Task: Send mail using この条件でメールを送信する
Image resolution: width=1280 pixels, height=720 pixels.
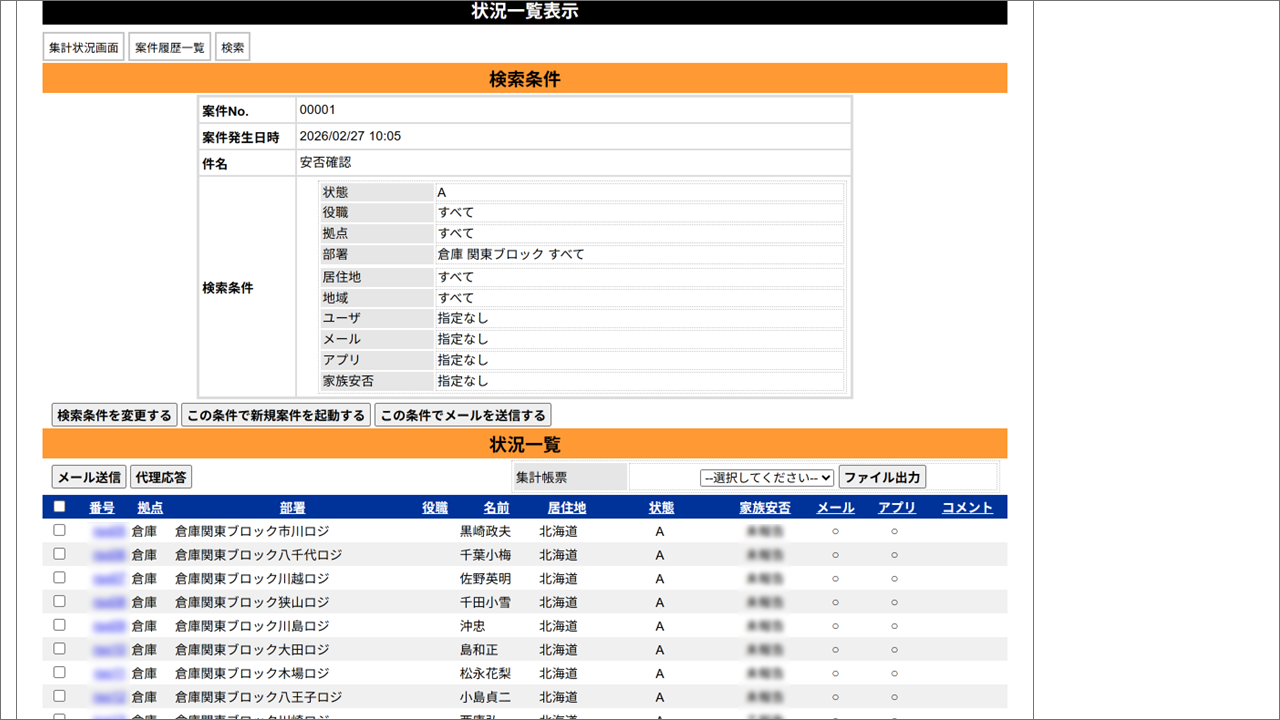Action: (x=462, y=414)
